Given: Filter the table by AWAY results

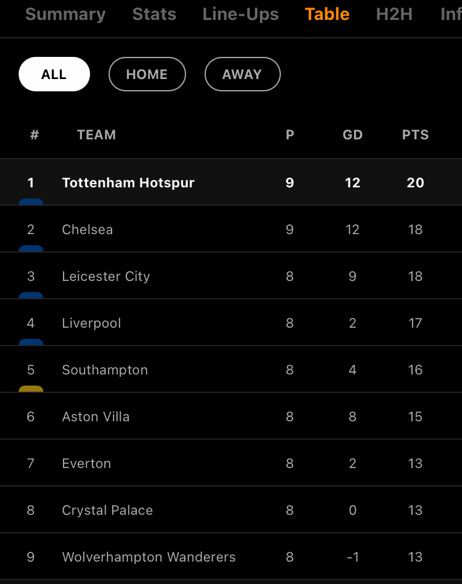Looking at the screenshot, I should (x=243, y=74).
